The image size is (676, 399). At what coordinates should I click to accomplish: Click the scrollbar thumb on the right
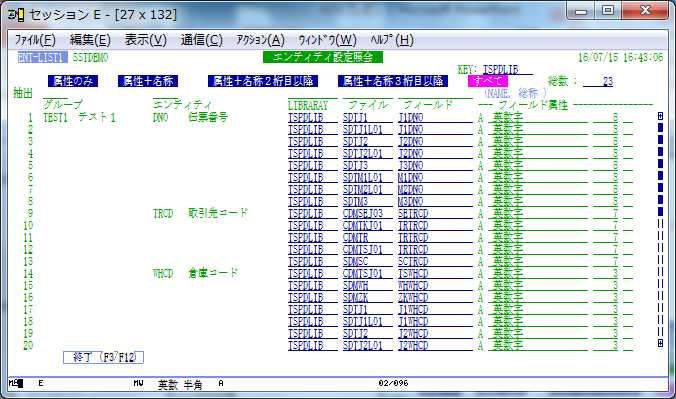(660, 170)
